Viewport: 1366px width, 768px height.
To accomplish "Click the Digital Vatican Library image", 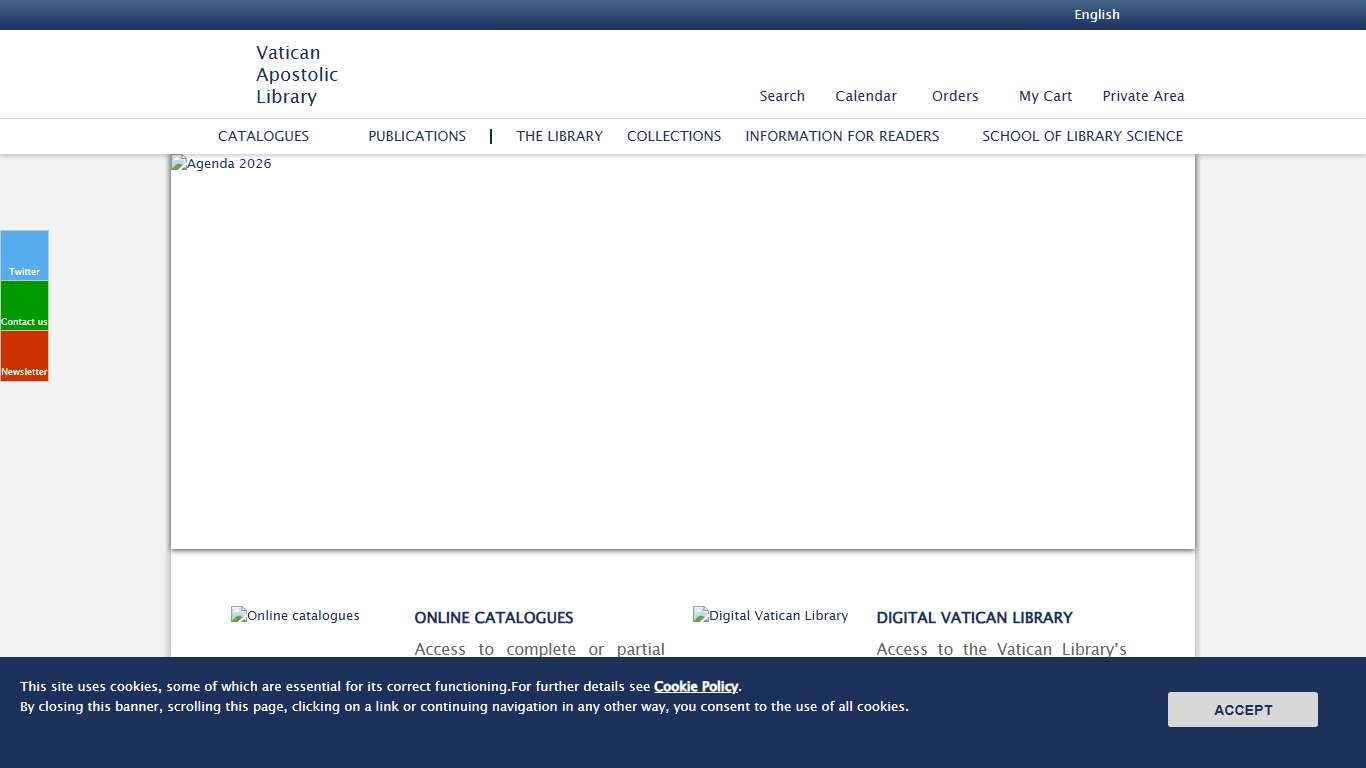I will 770,616.
